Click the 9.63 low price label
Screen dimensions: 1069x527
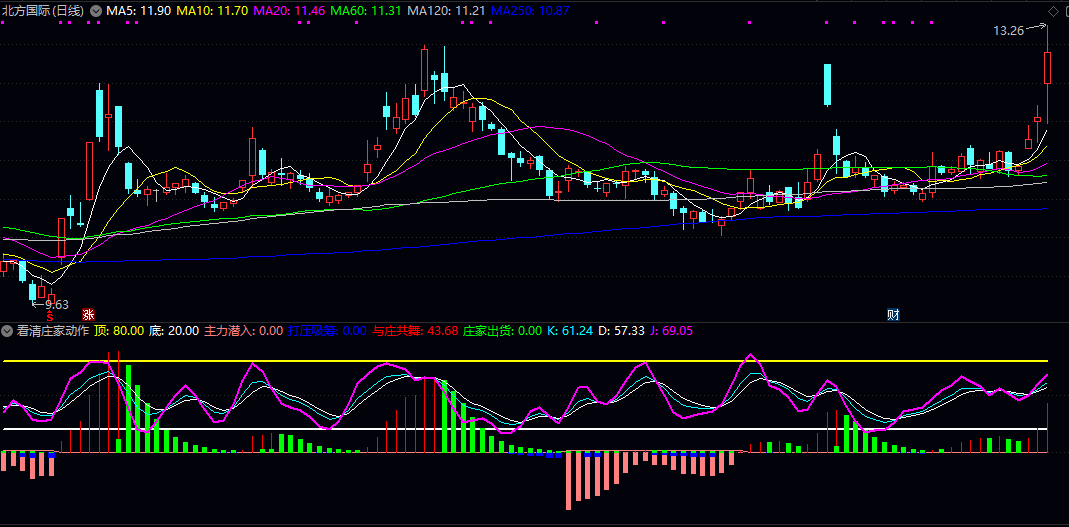[57, 304]
